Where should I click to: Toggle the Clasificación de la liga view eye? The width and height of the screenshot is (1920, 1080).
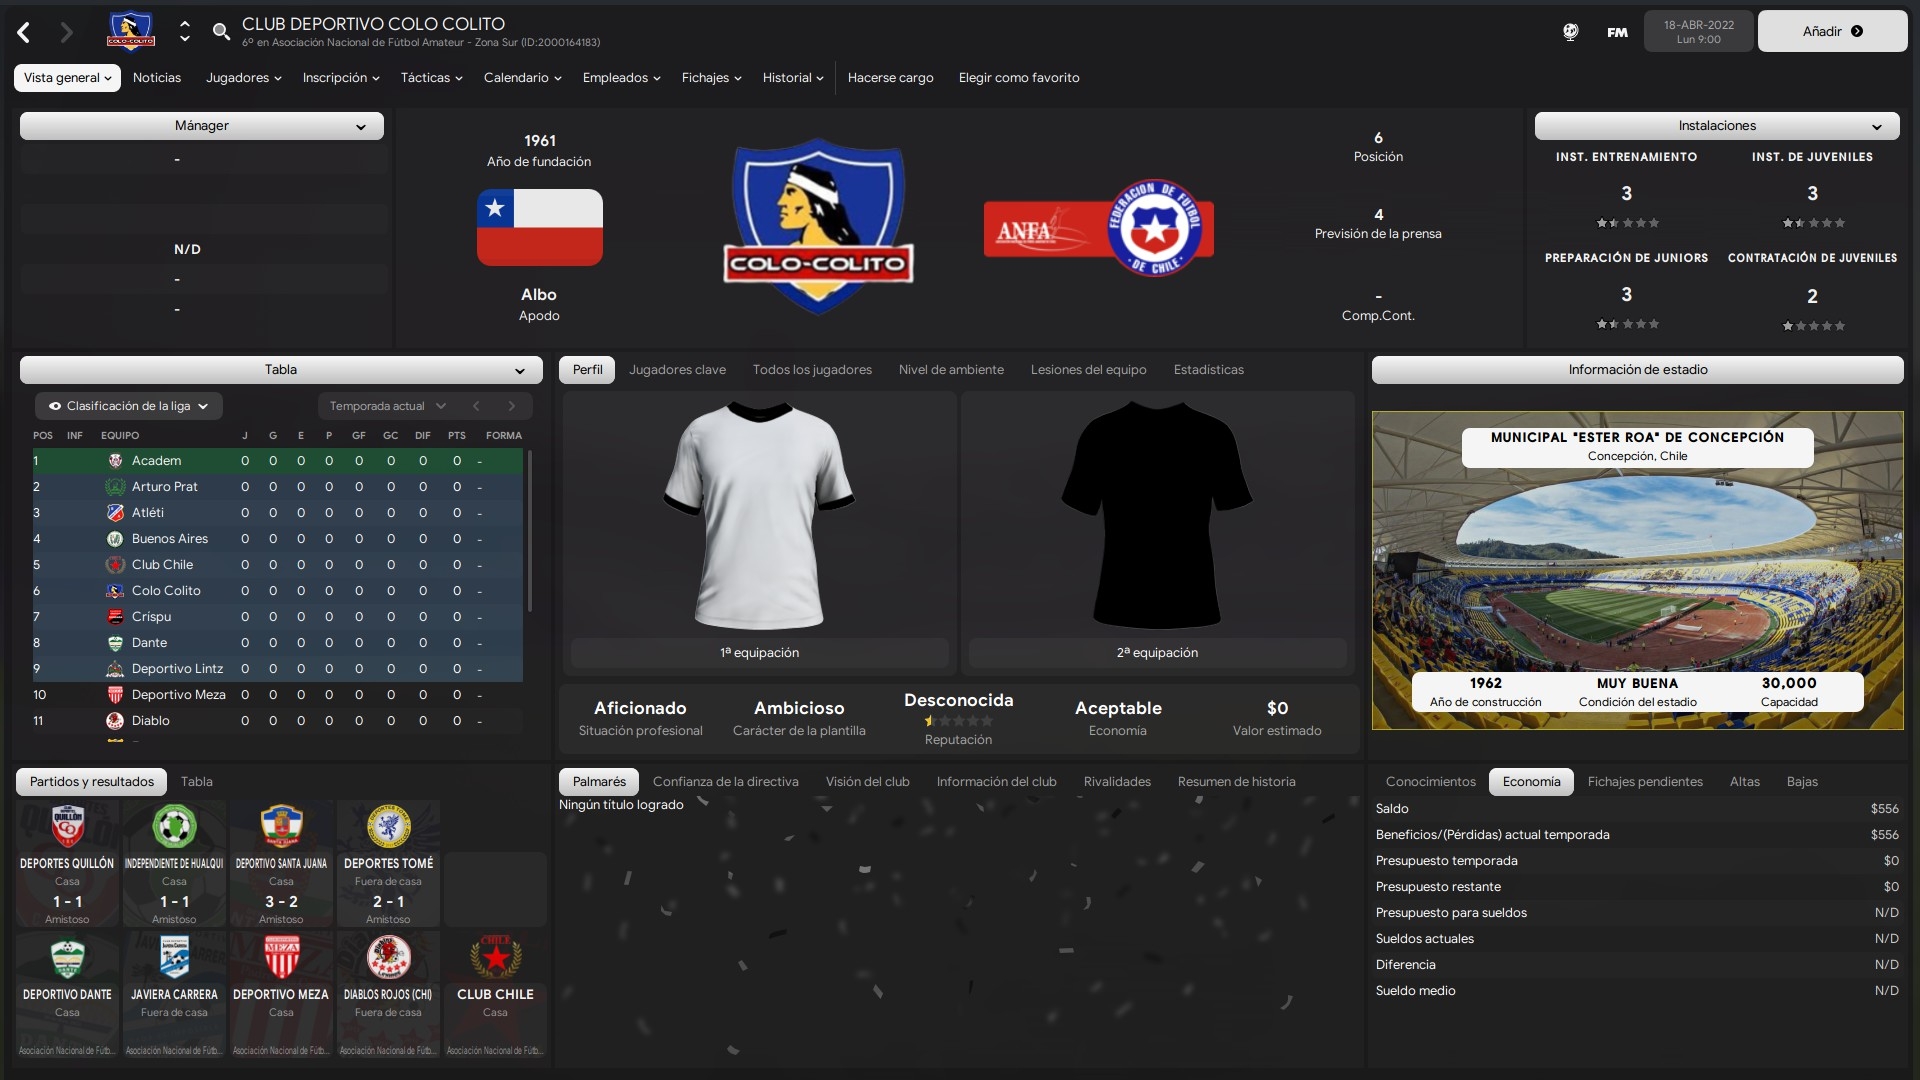pyautogui.click(x=55, y=406)
